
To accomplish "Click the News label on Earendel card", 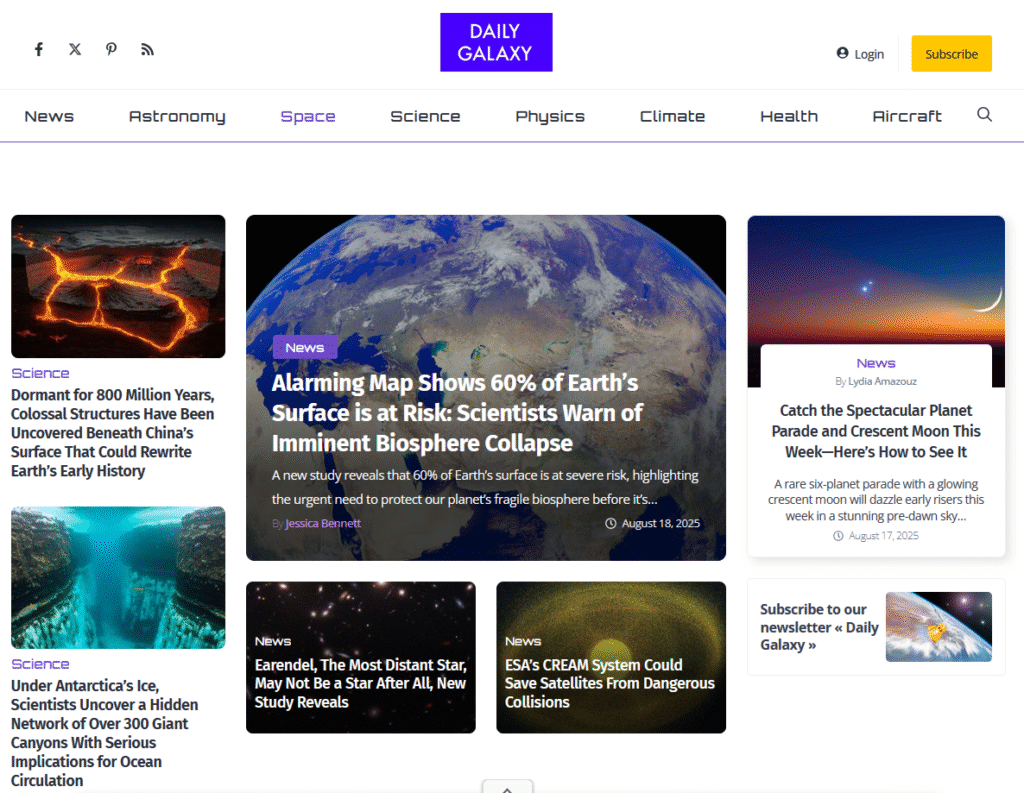I will point(273,641).
